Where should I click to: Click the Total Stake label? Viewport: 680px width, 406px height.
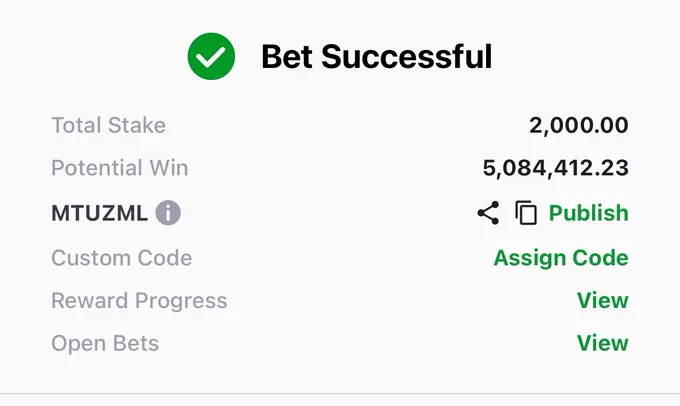point(108,125)
